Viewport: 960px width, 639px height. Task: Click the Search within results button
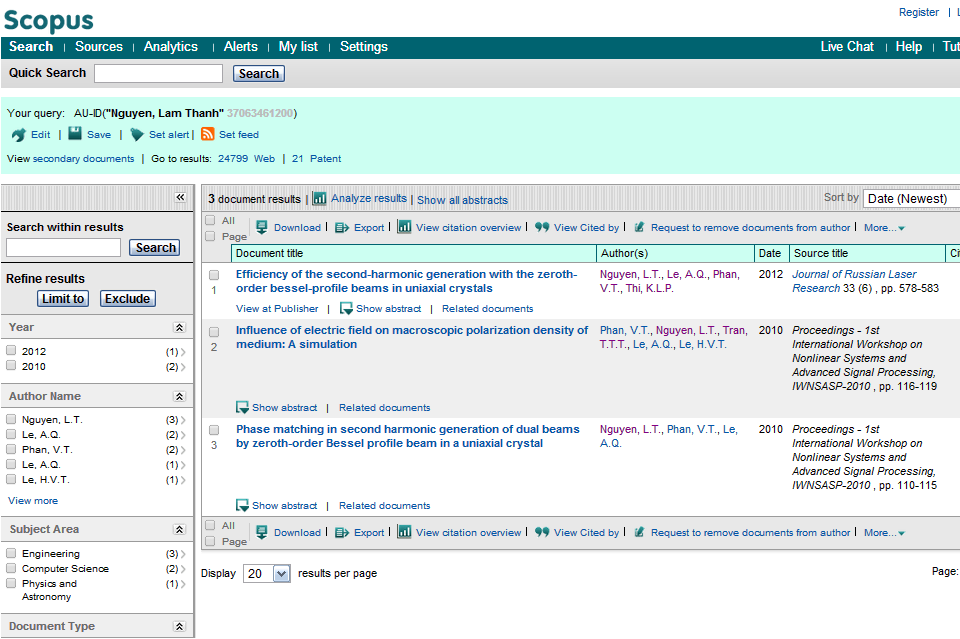[x=156, y=247]
